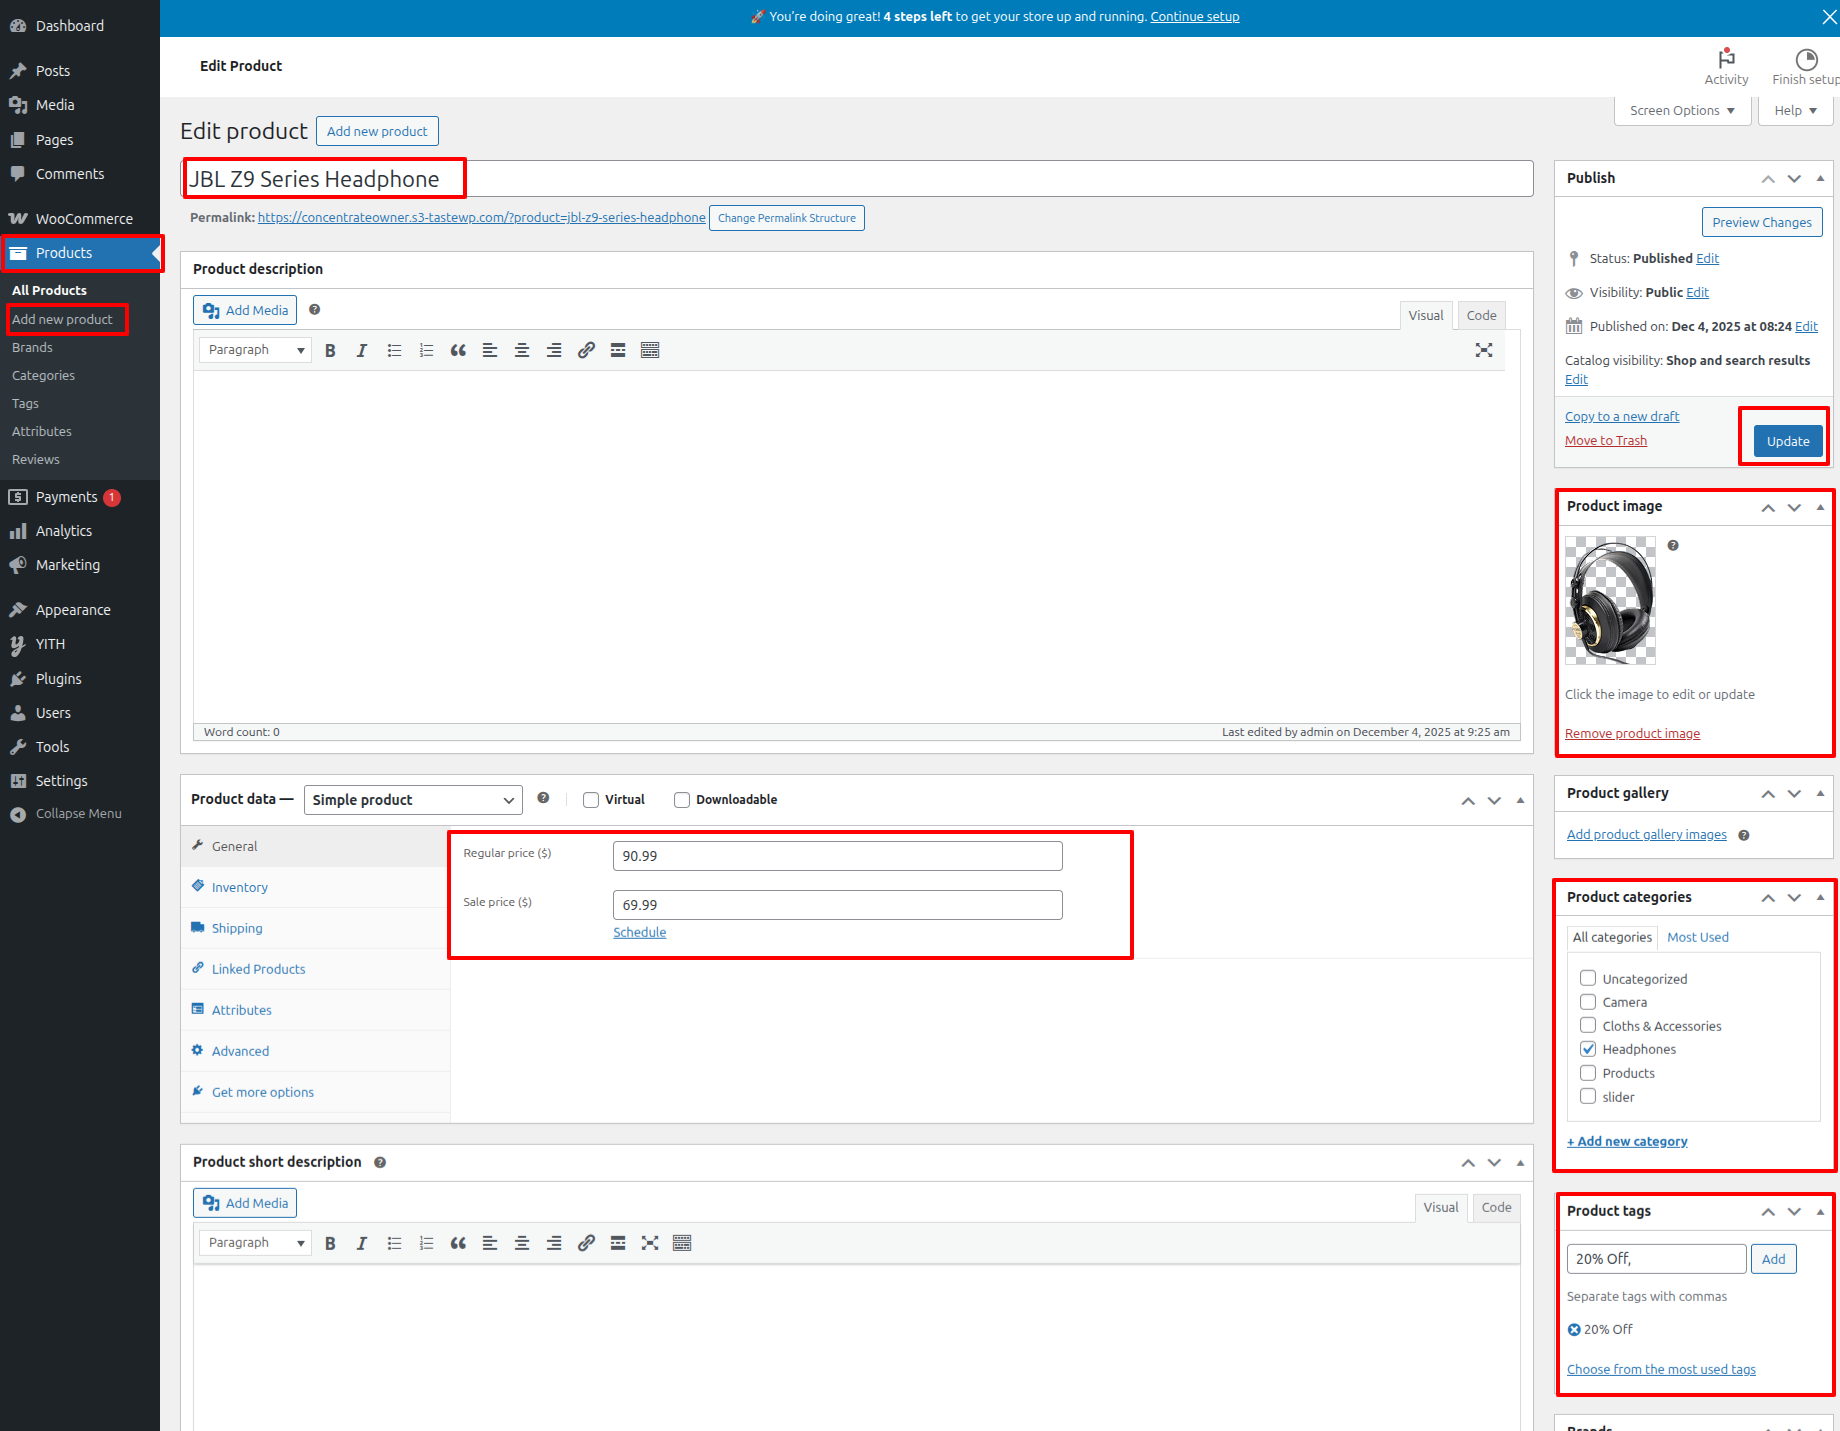Insert a blockquote in product description editor
This screenshot has width=1840, height=1431.
pyautogui.click(x=458, y=350)
